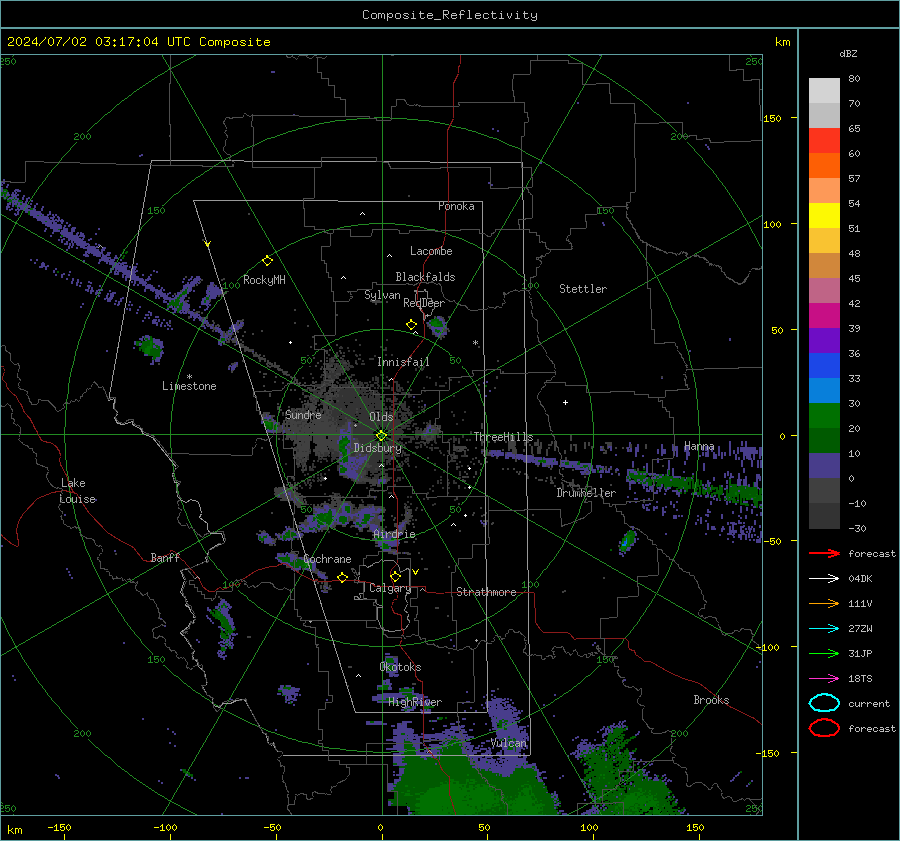Click the green echo cell south of Hanna
The image size is (900, 841).
pyautogui.click(x=627, y=540)
